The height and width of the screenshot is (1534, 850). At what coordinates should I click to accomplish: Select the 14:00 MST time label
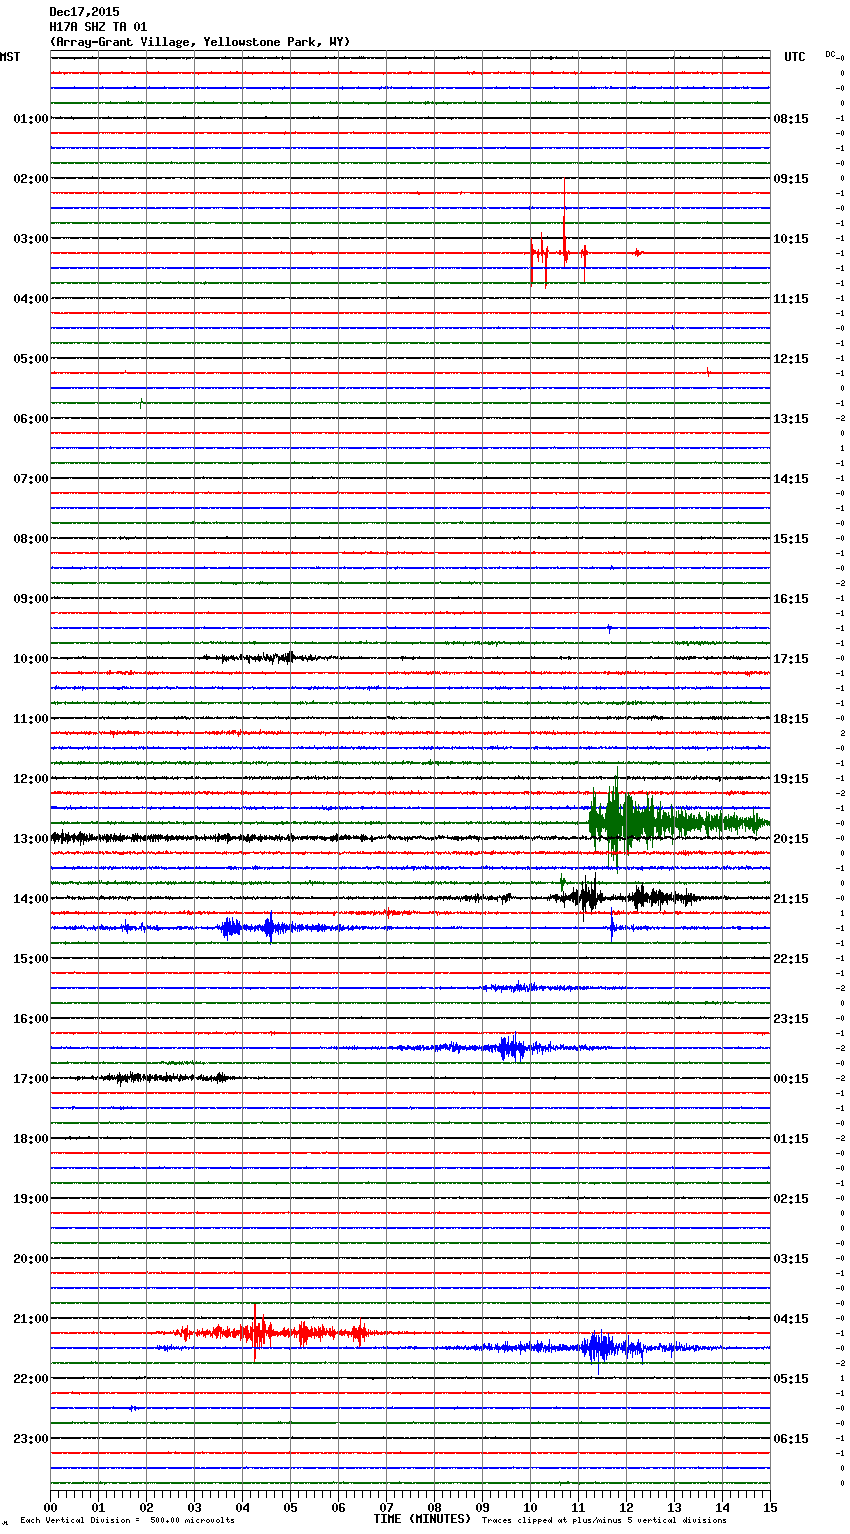[31, 899]
